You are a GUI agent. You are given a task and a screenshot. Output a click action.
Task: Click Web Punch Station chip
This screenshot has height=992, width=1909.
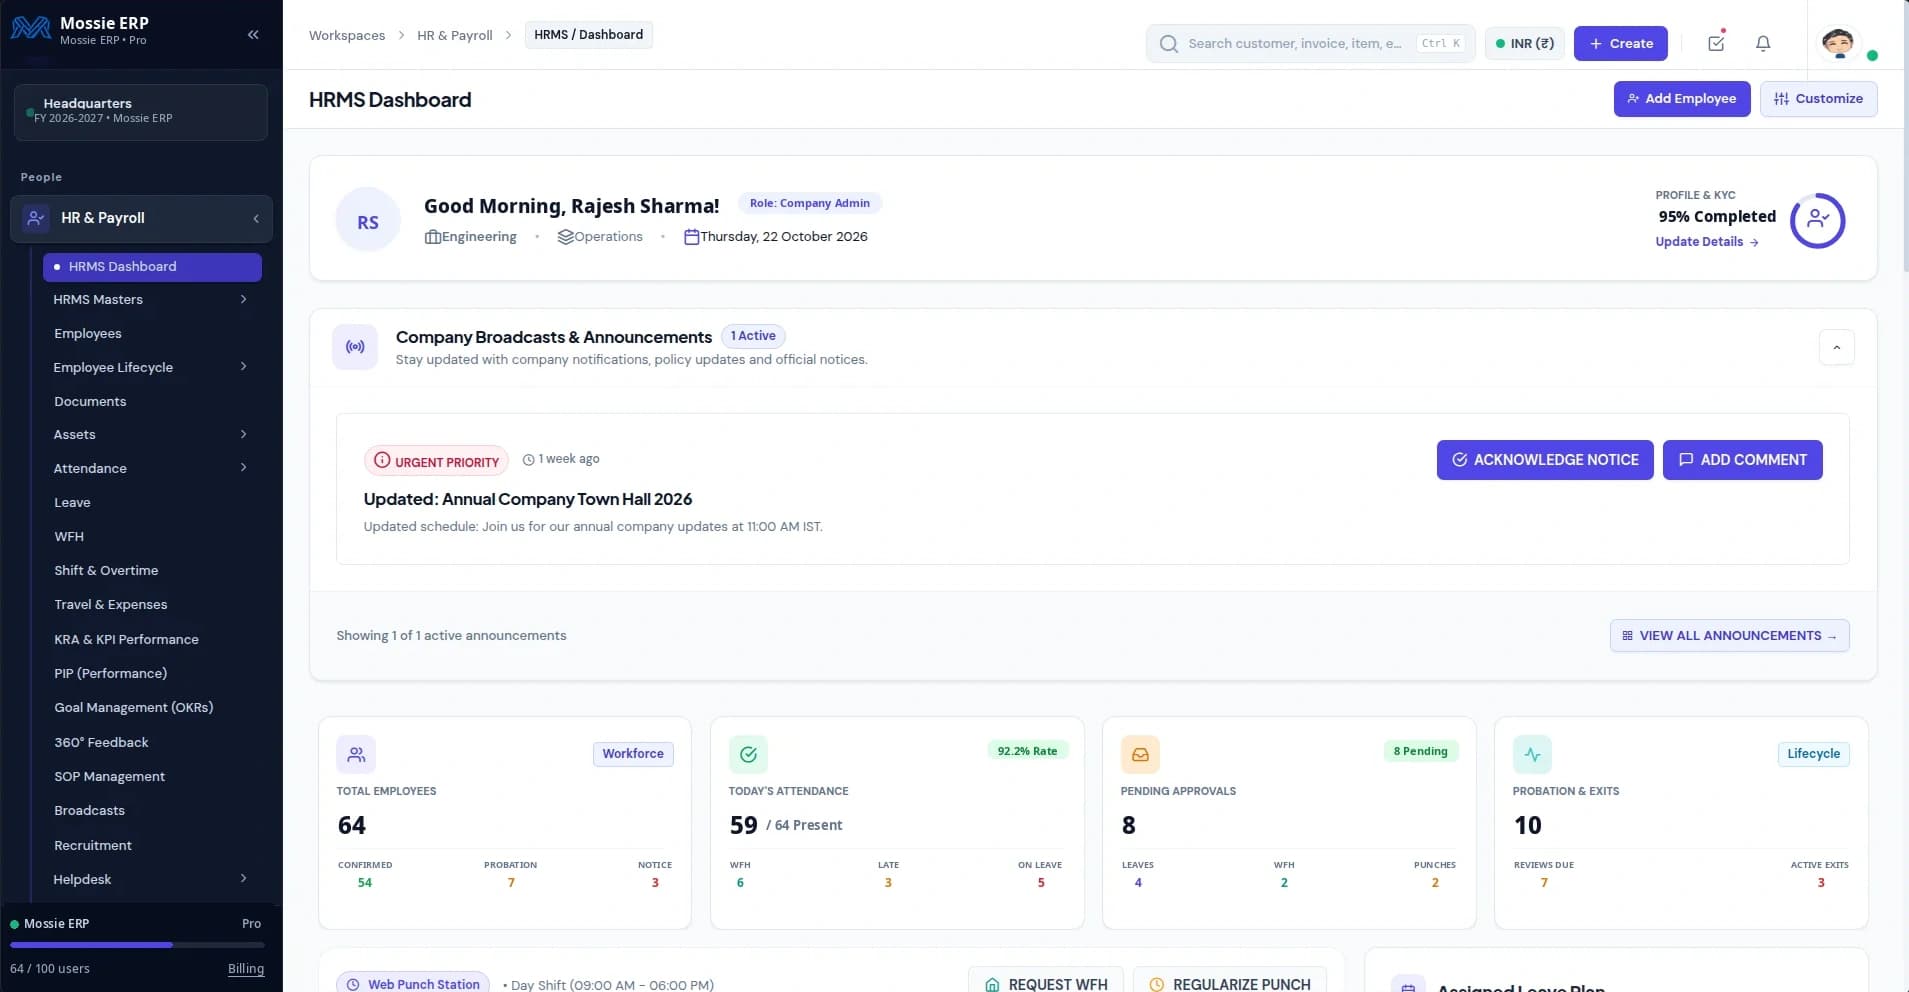pos(413,984)
